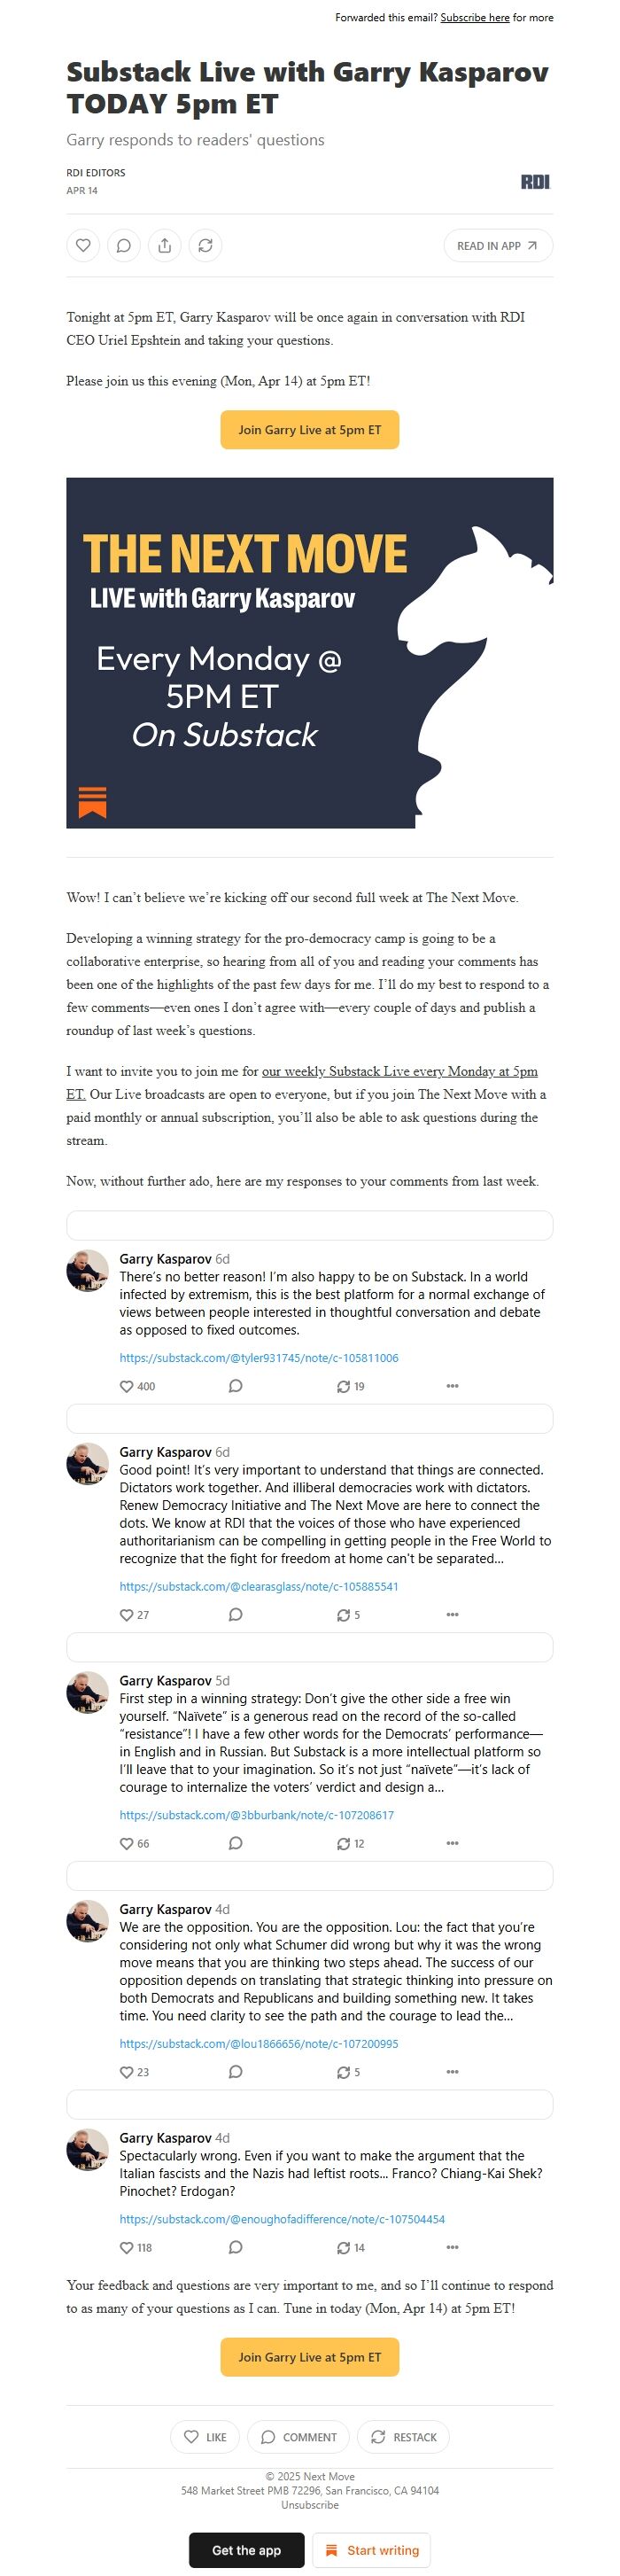620x2576 pixels.
Task: Restack the note with 19 restacks
Action: pyautogui.click(x=343, y=1386)
